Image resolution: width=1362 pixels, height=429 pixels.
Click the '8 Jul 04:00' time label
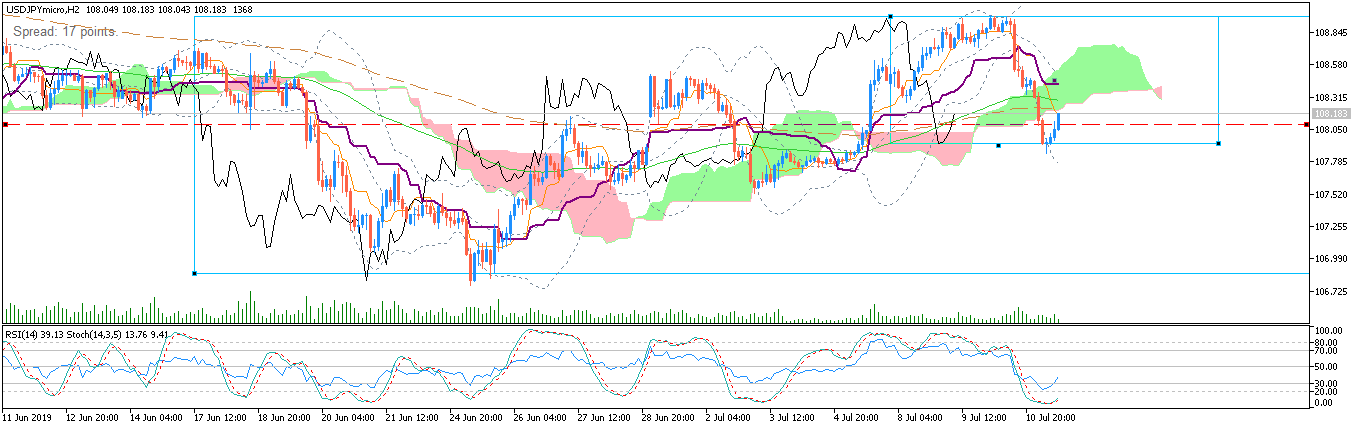point(919,416)
